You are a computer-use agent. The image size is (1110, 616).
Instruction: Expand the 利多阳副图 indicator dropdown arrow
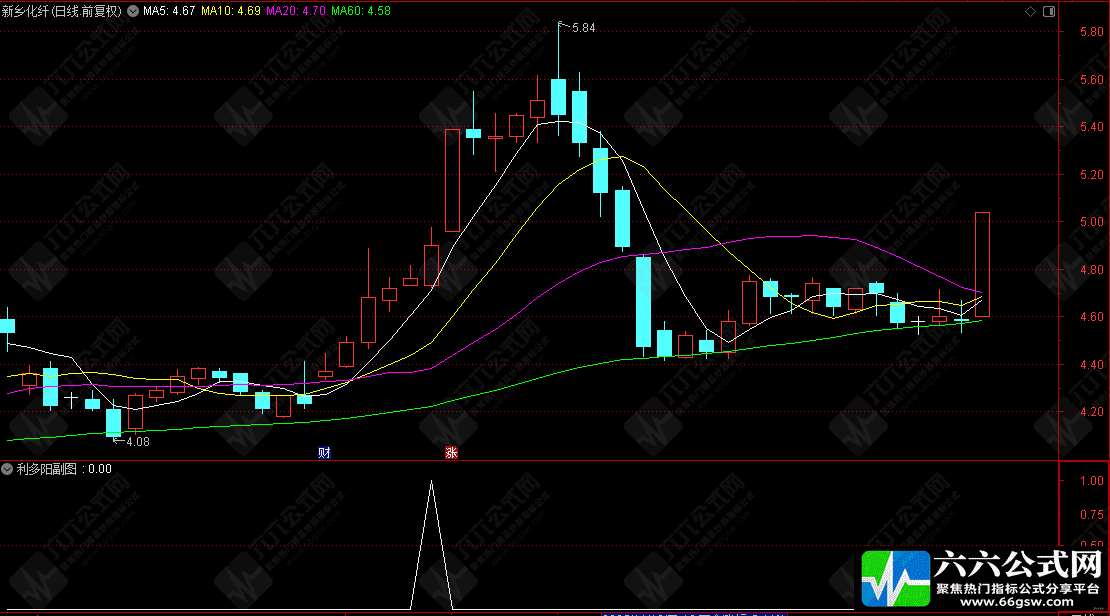point(7,469)
